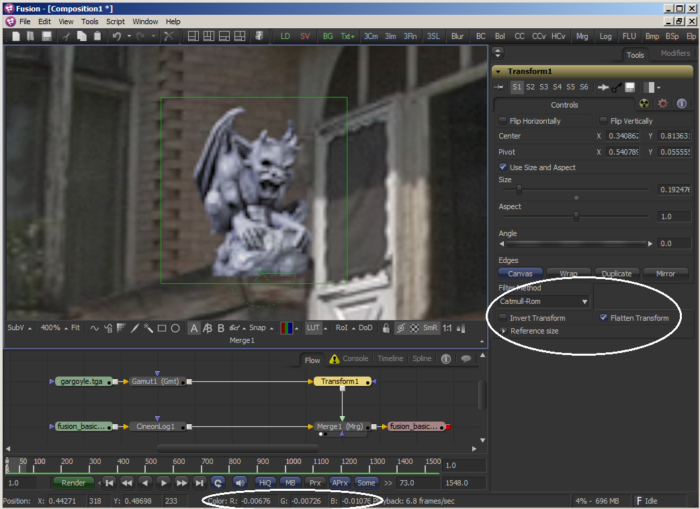Adjust the Aspect slider handle
Viewport: 700px width, 509px height.
pos(576,217)
